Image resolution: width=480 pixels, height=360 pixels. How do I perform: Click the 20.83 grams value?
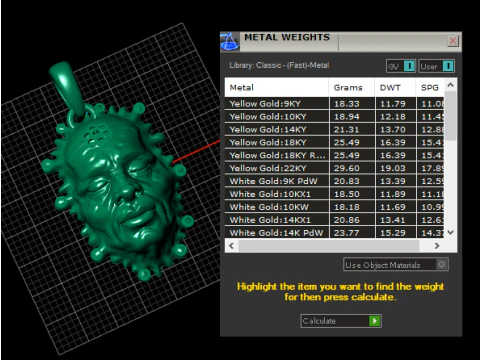pyautogui.click(x=347, y=181)
